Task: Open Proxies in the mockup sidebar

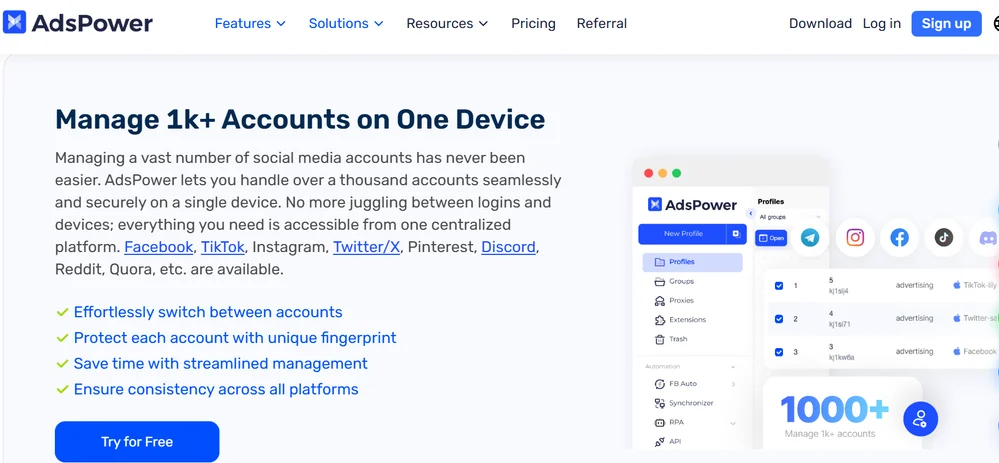Action: 674,300
